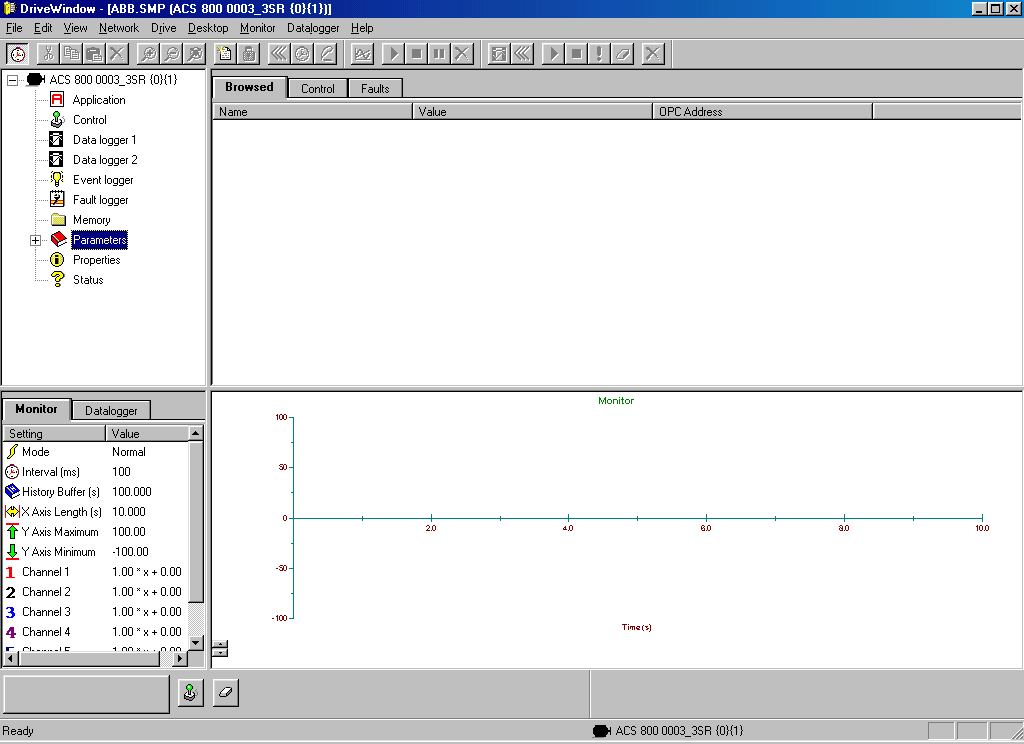
Task: Expand the Parameters tree node
Action: pyautogui.click(x=35, y=240)
